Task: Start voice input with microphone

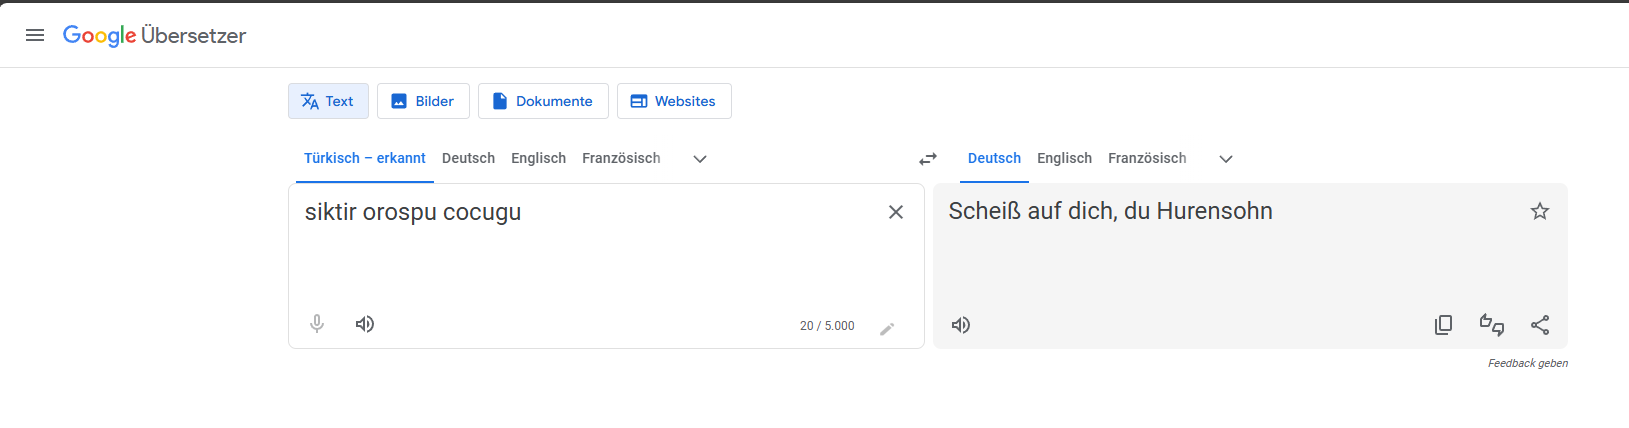Action: tap(317, 324)
